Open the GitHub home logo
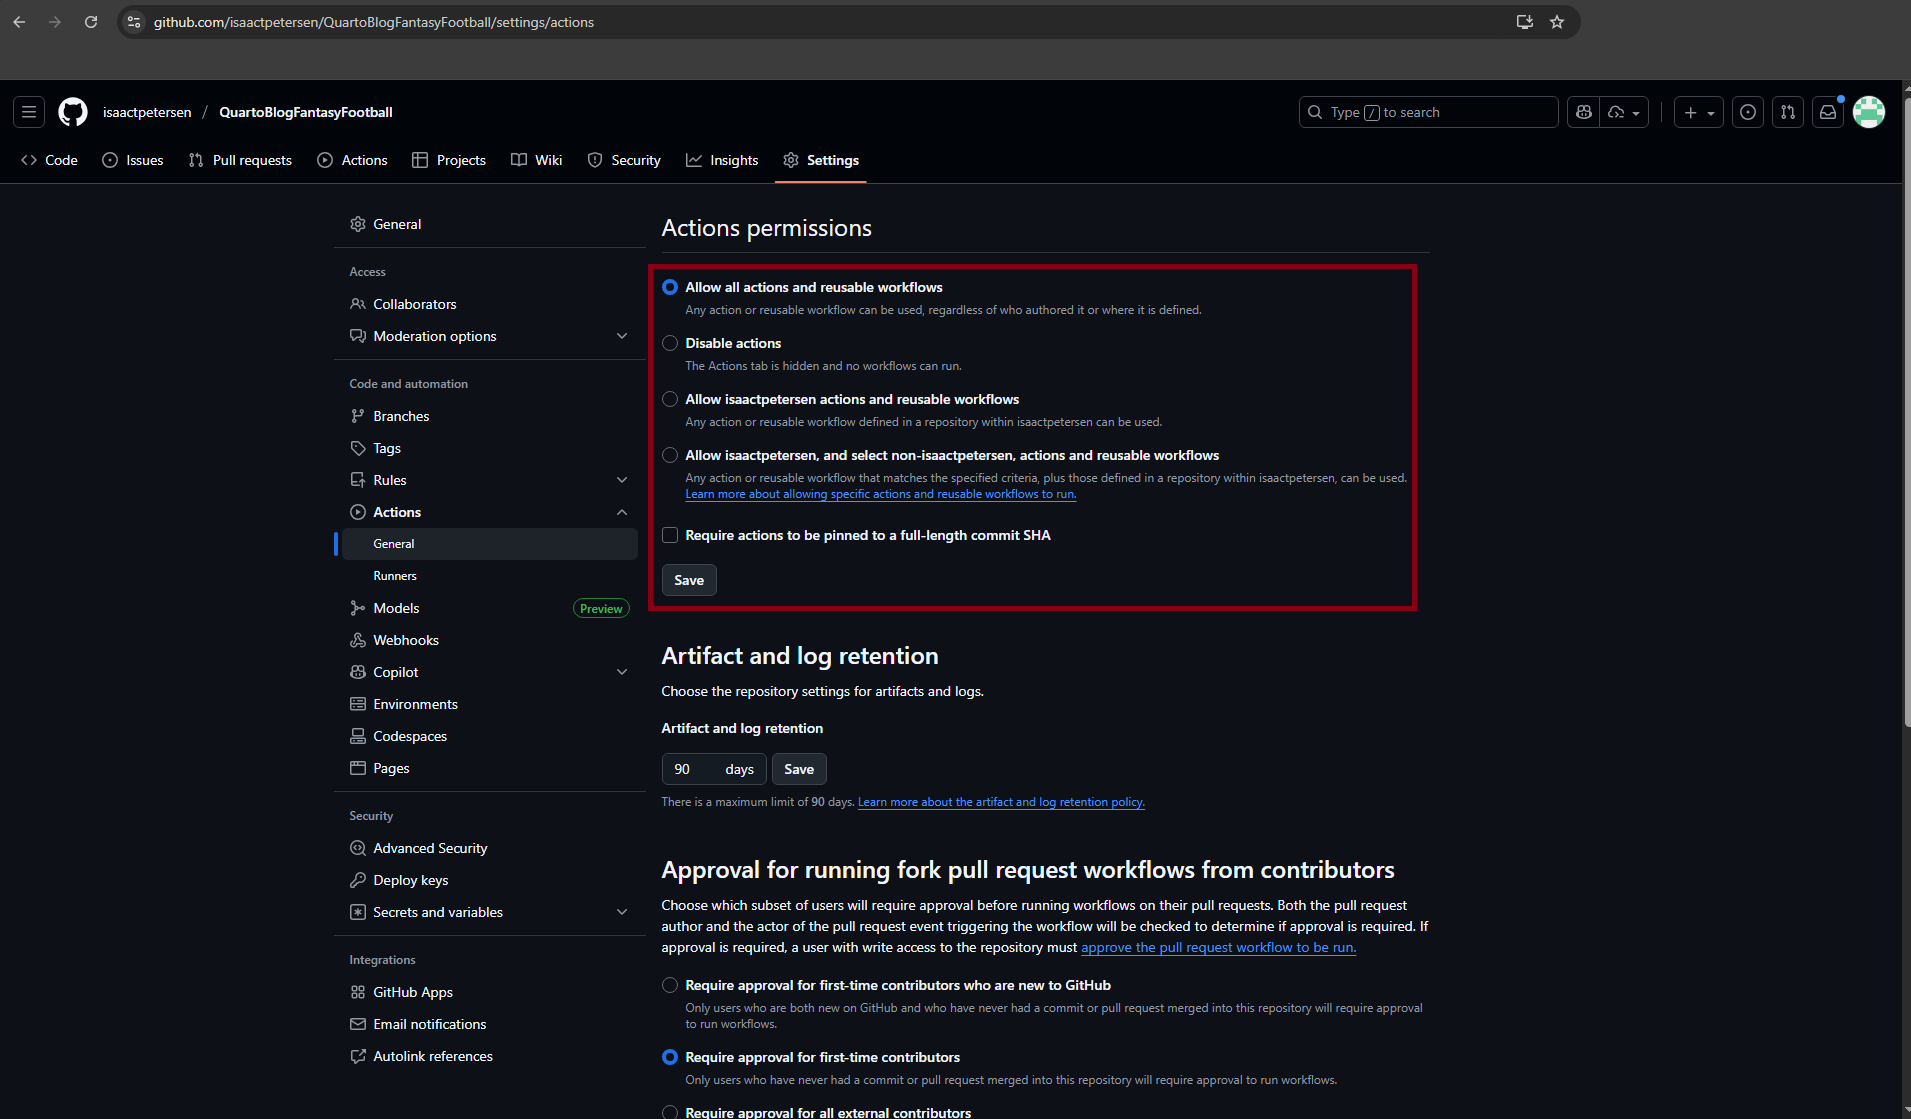 tap(73, 112)
